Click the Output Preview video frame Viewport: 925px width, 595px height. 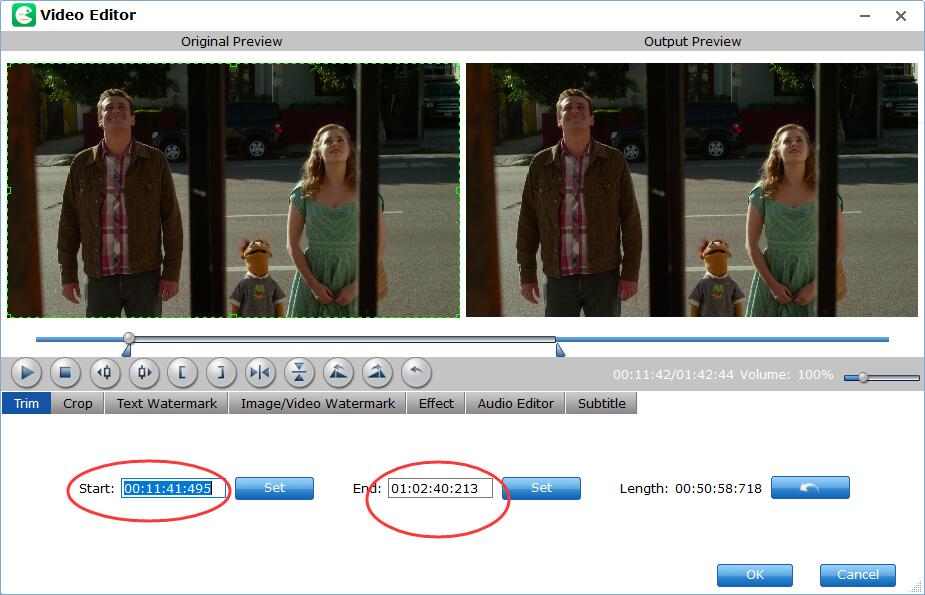click(692, 190)
